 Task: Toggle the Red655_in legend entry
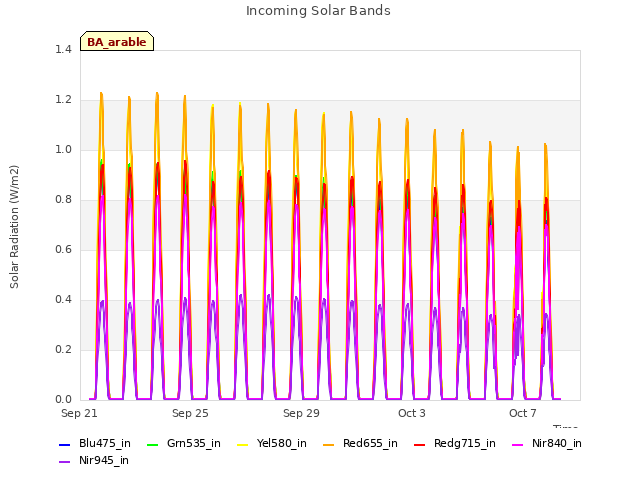point(360,444)
